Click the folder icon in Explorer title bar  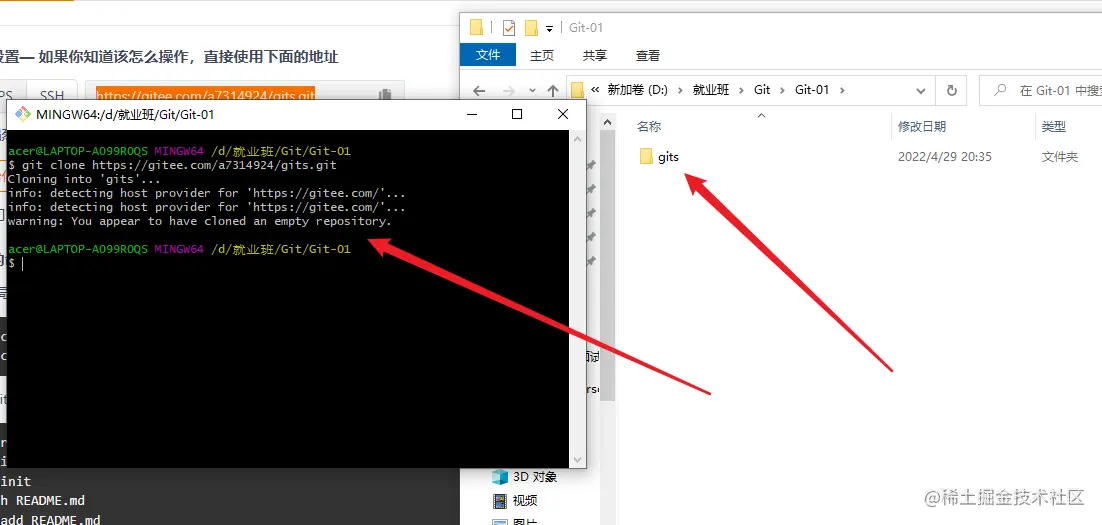(x=477, y=27)
